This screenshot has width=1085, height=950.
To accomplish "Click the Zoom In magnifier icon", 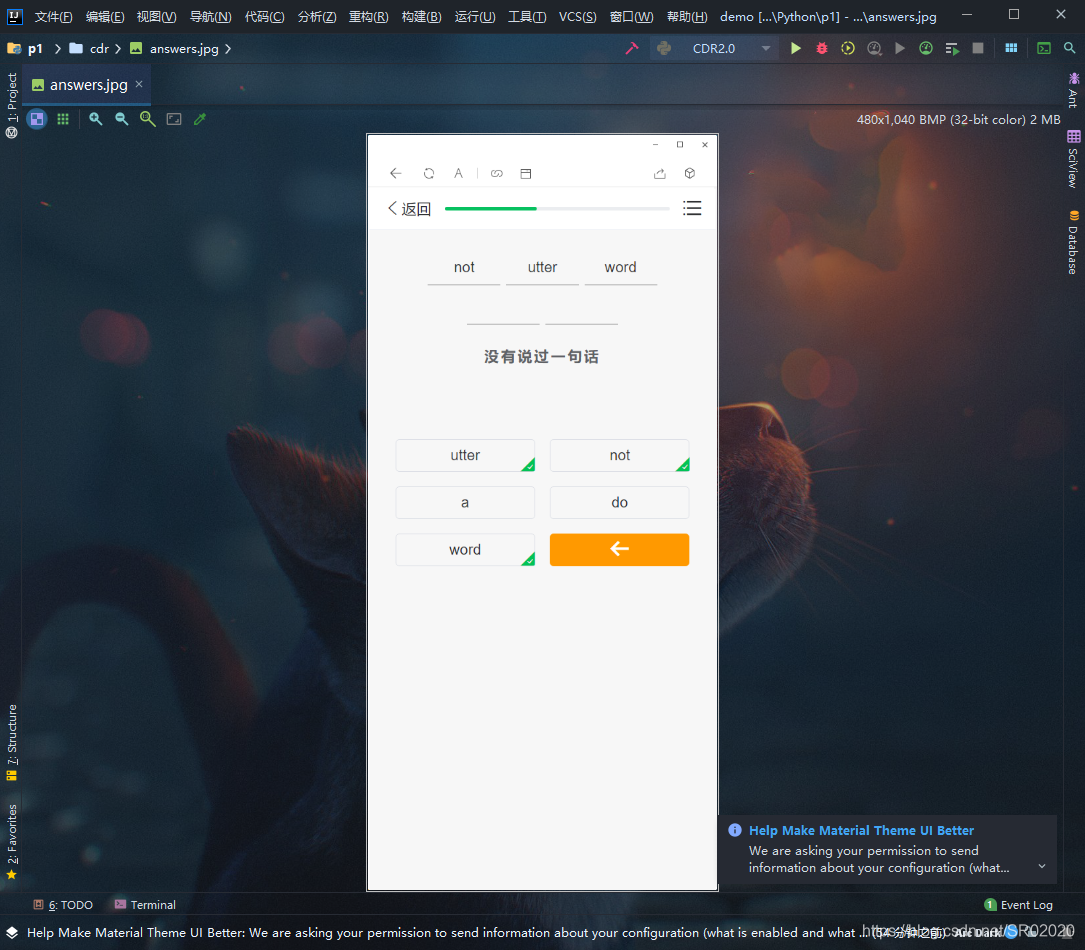I will pos(95,119).
